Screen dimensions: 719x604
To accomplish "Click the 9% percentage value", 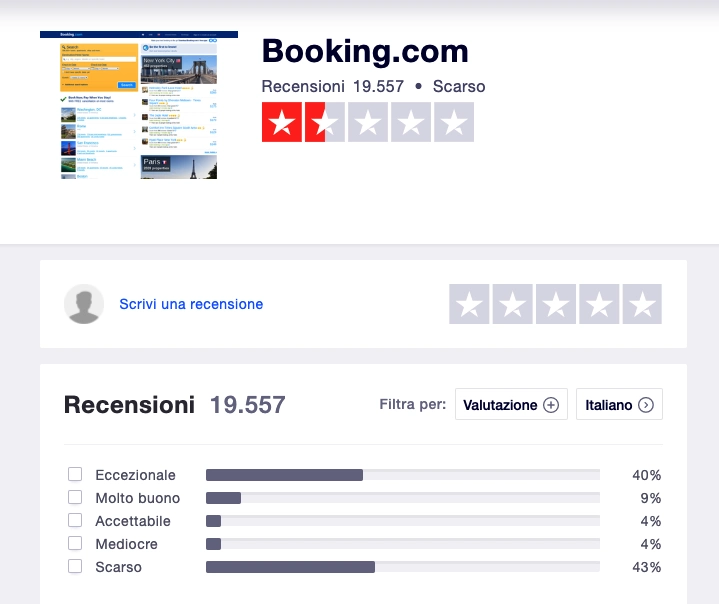I will (651, 498).
